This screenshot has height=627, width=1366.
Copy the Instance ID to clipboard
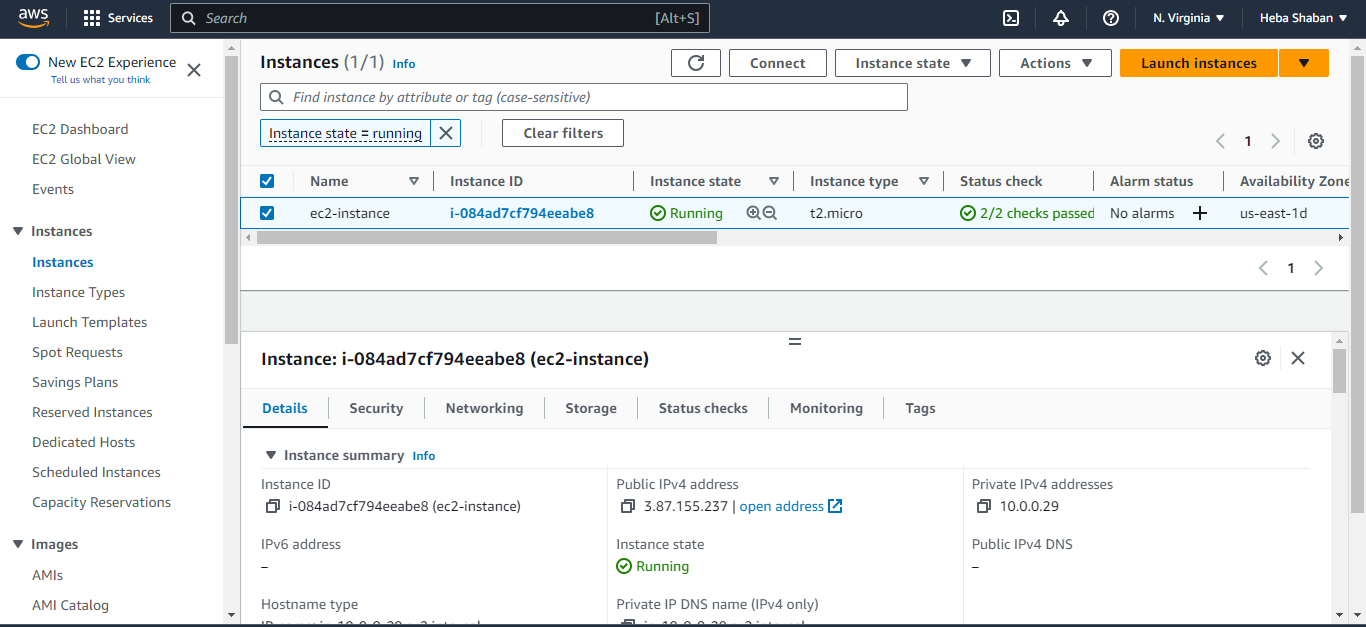(272, 506)
